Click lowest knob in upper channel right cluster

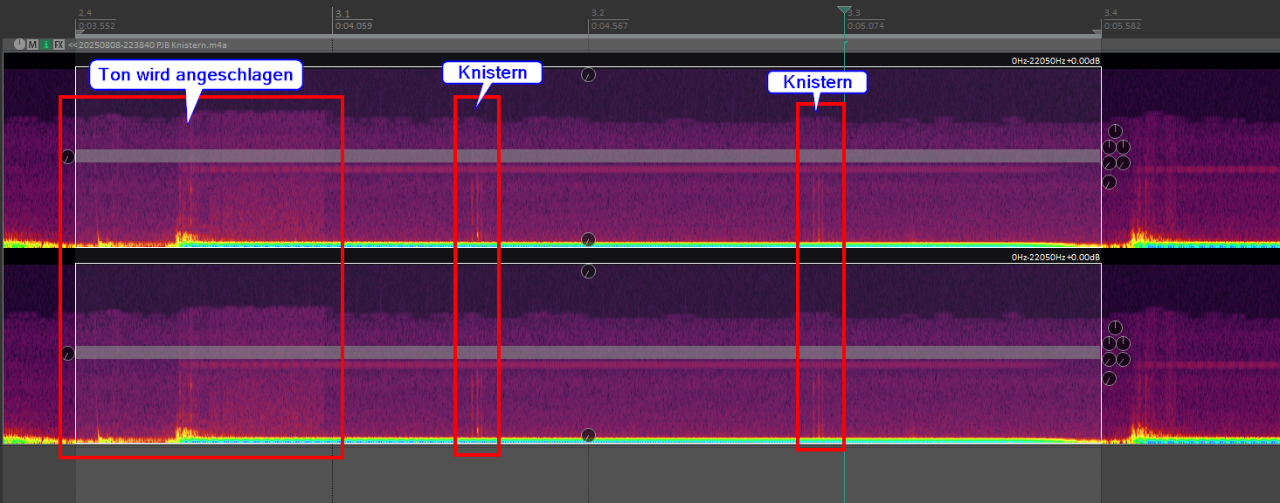pos(1109,183)
